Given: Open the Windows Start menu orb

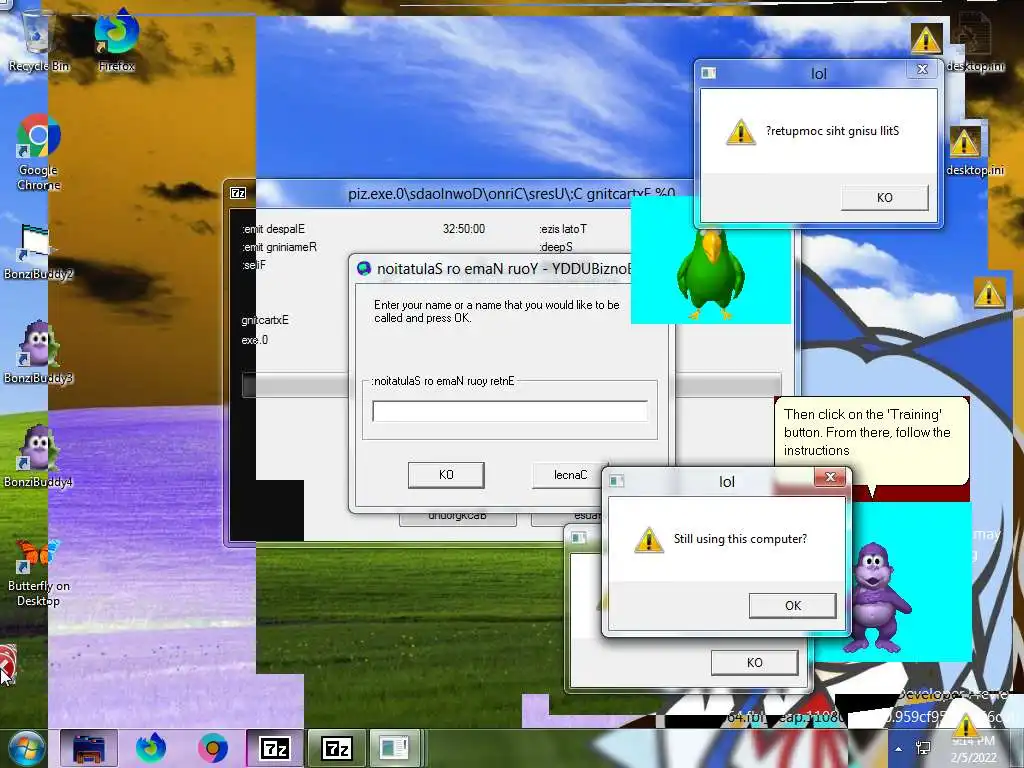Looking at the screenshot, I should click(25, 748).
